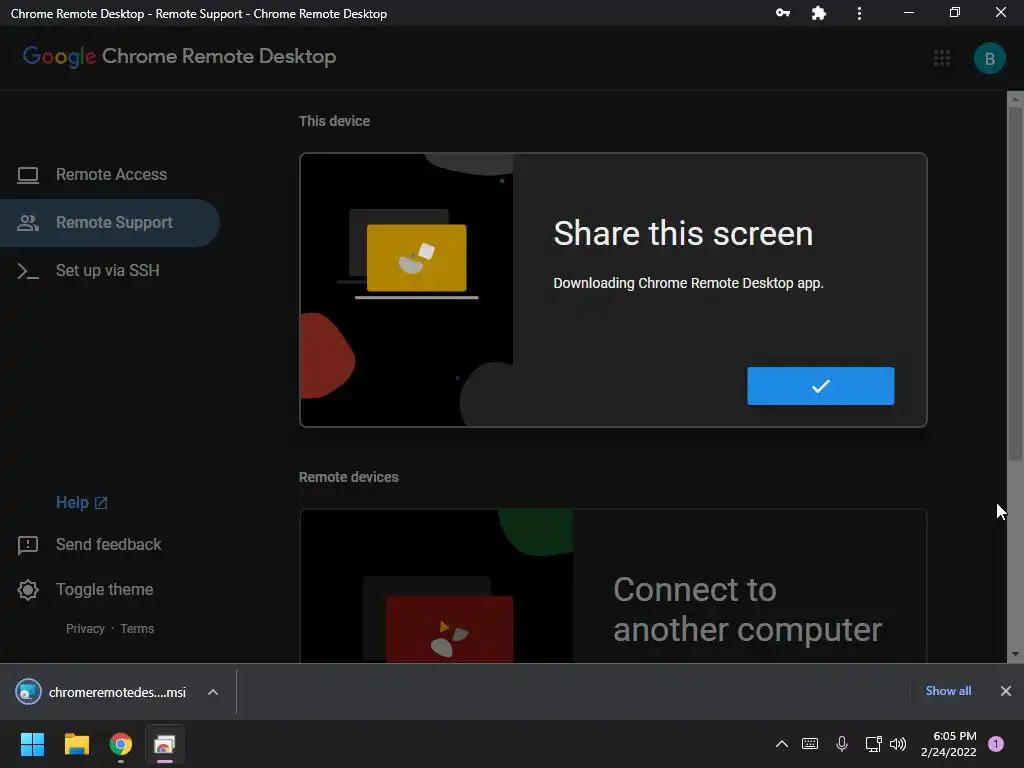Click the terminal prompt icon for SSH

[x=27, y=271]
